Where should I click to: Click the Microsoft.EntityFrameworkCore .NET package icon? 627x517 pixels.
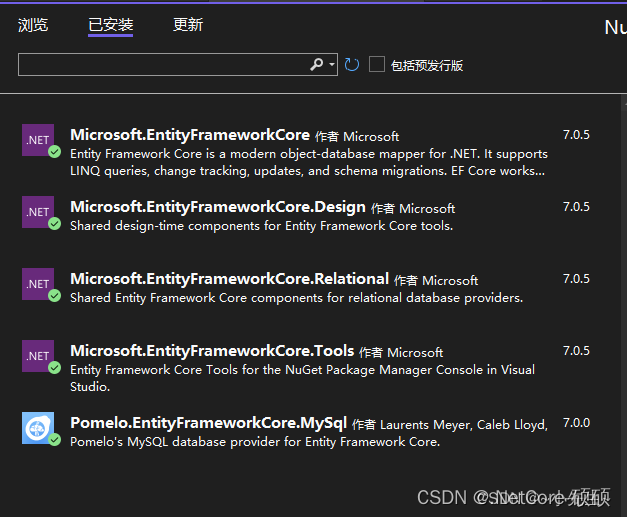click(x=38, y=140)
